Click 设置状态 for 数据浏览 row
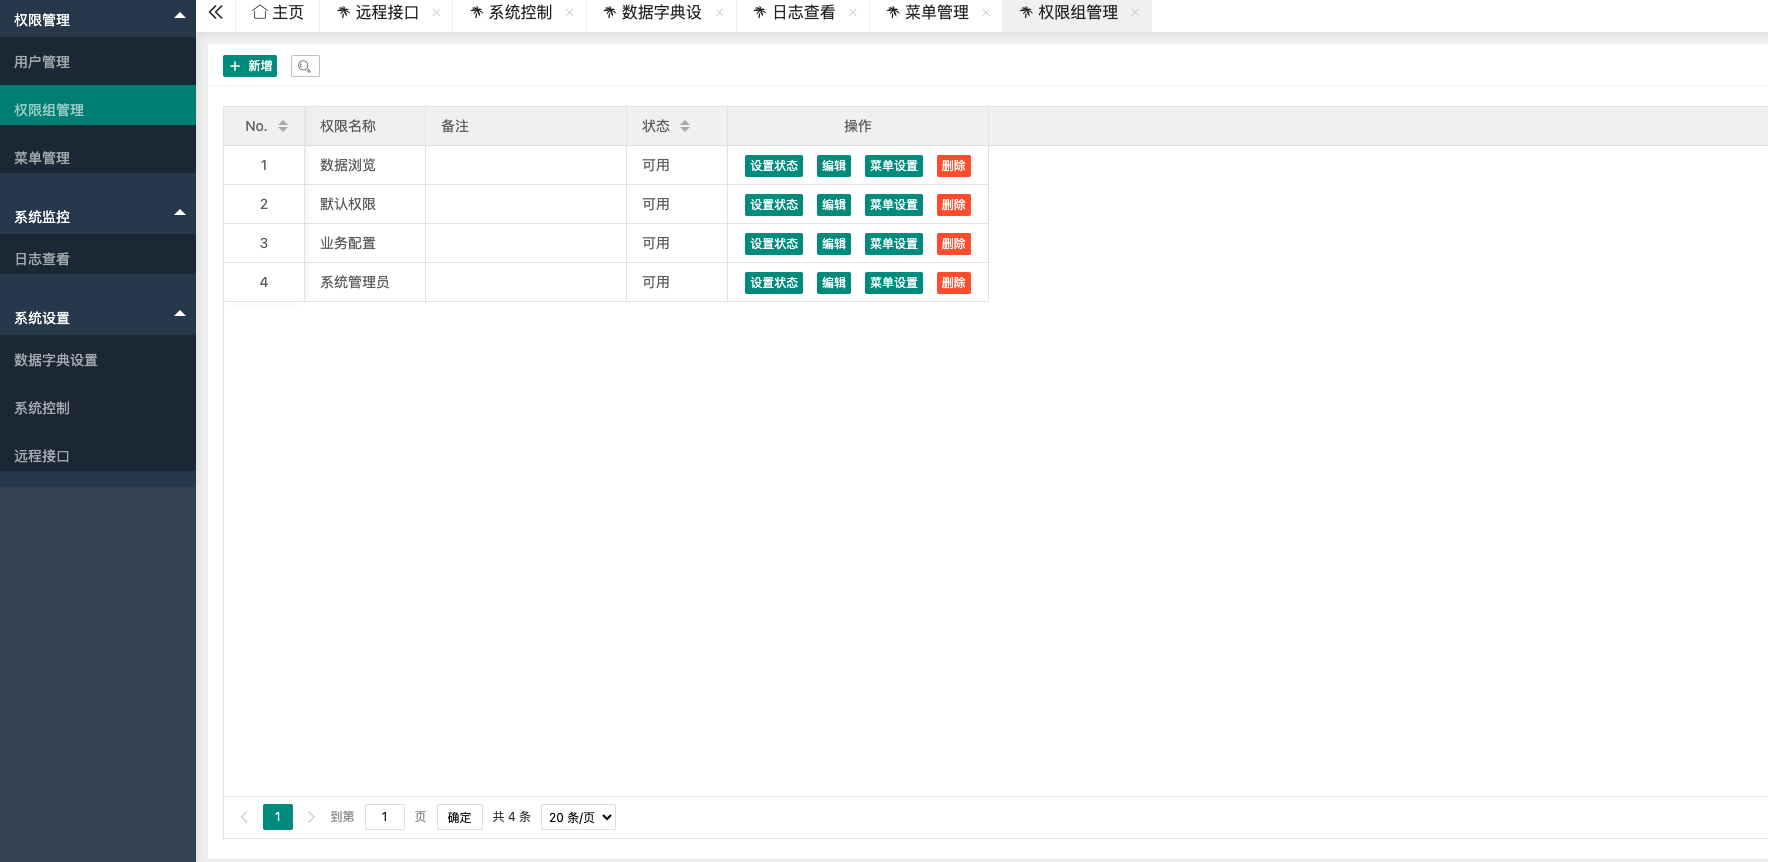Viewport: 1768px width, 862px height. pyautogui.click(x=774, y=166)
